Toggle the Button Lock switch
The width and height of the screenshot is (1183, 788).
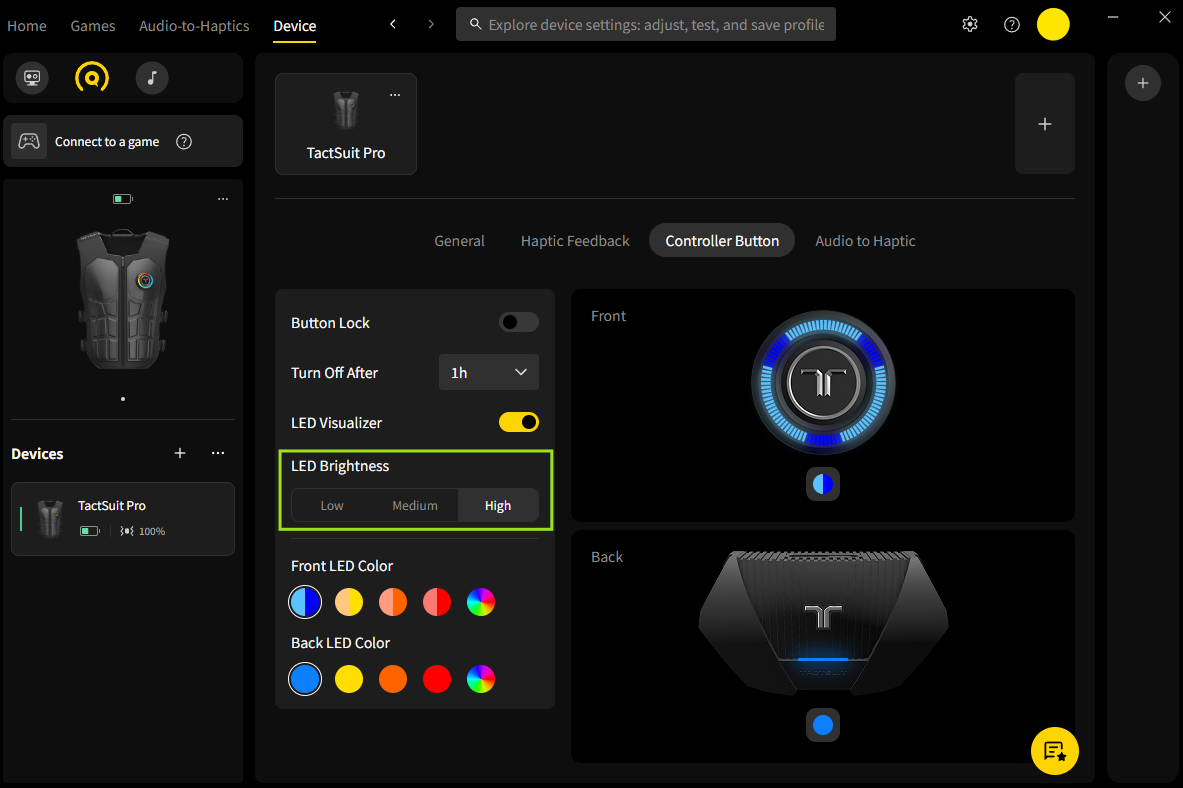(518, 322)
